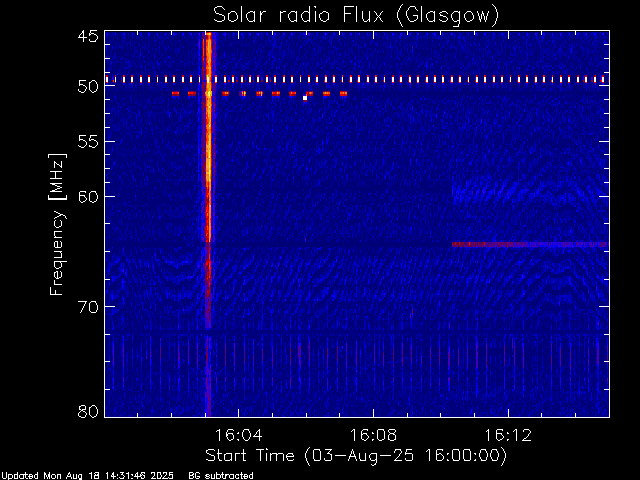The height and width of the screenshot is (480, 640).
Task: Click the 16:08 time tick label
Action: click(x=373, y=435)
